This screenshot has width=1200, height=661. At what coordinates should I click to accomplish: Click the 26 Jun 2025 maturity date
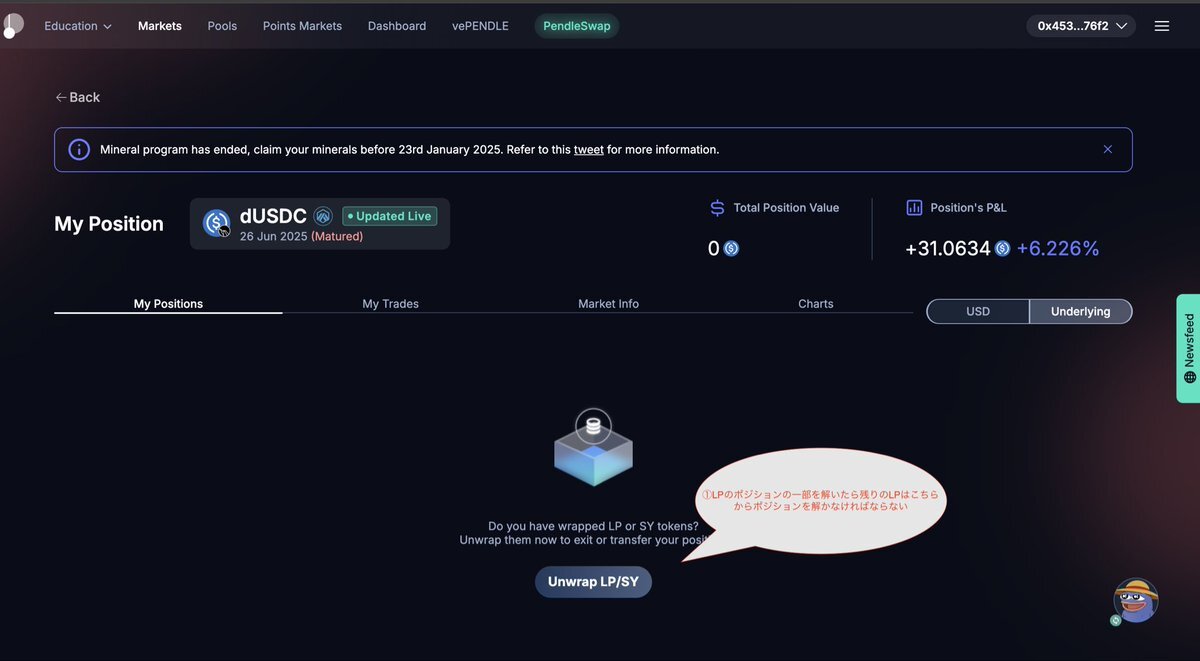[273, 237]
